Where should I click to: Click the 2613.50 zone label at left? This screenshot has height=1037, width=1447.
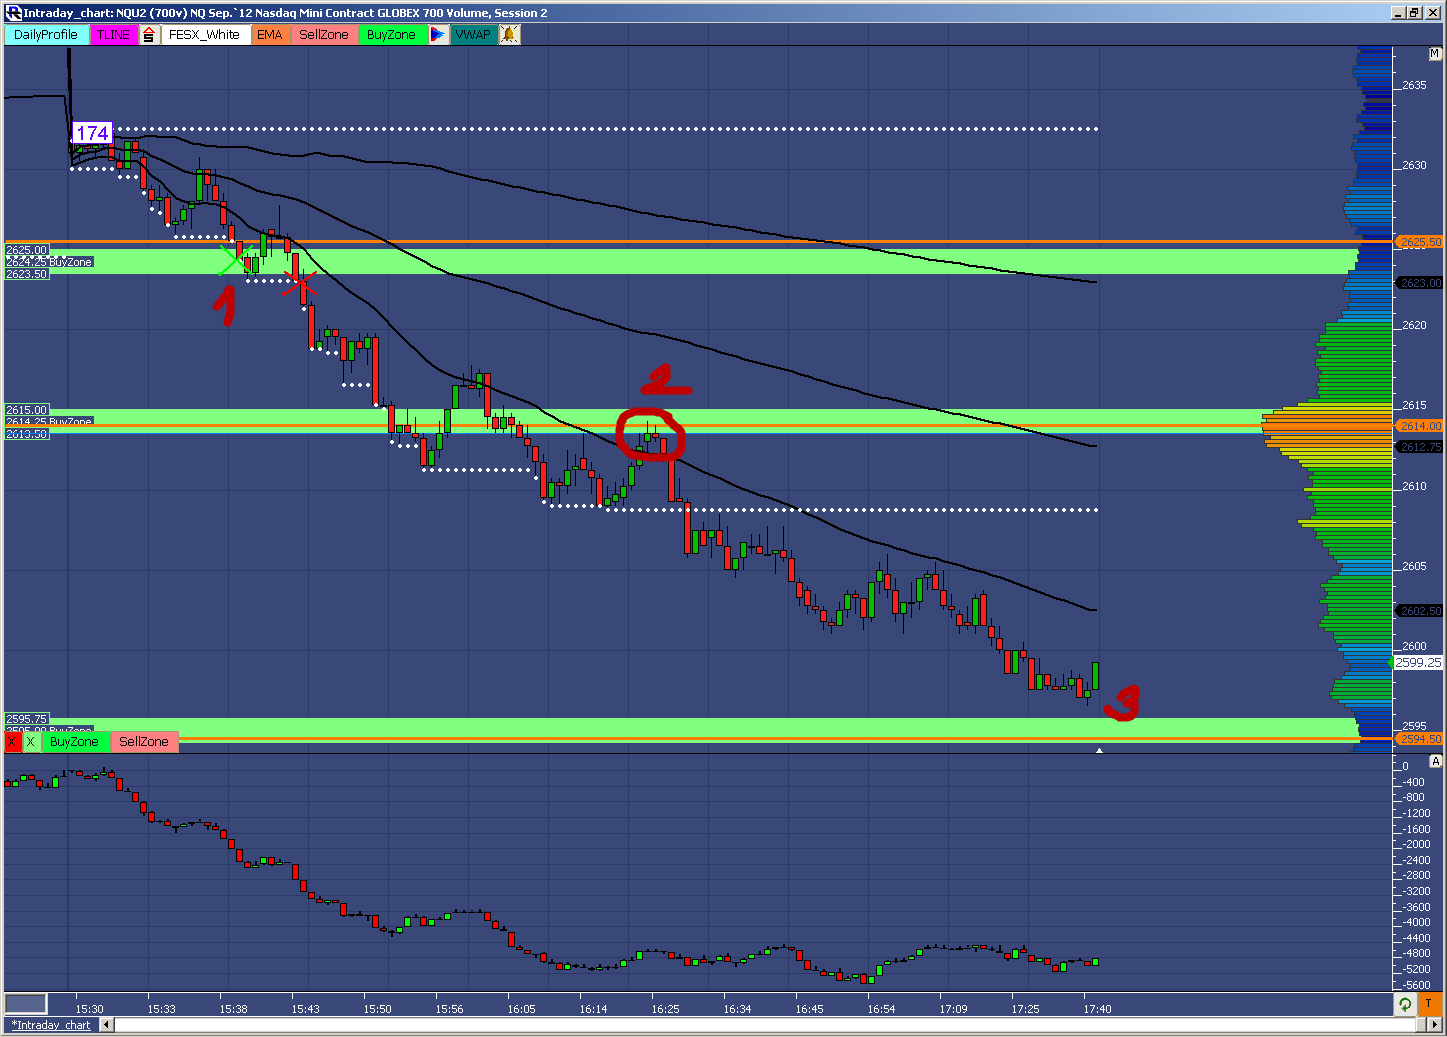click(x=27, y=434)
